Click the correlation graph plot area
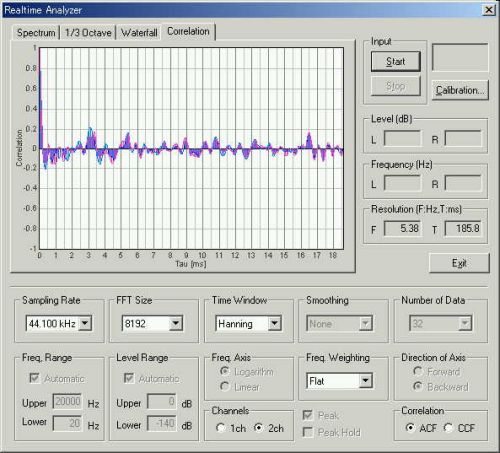The height and width of the screenshot is (453, 500). coord(191,148)
